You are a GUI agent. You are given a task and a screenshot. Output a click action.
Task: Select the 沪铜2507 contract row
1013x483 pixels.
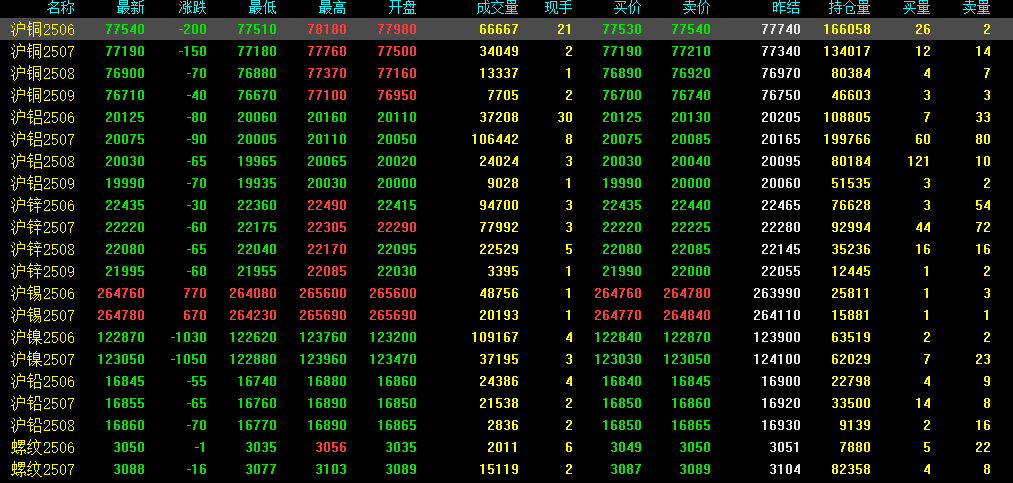point(506,51)
